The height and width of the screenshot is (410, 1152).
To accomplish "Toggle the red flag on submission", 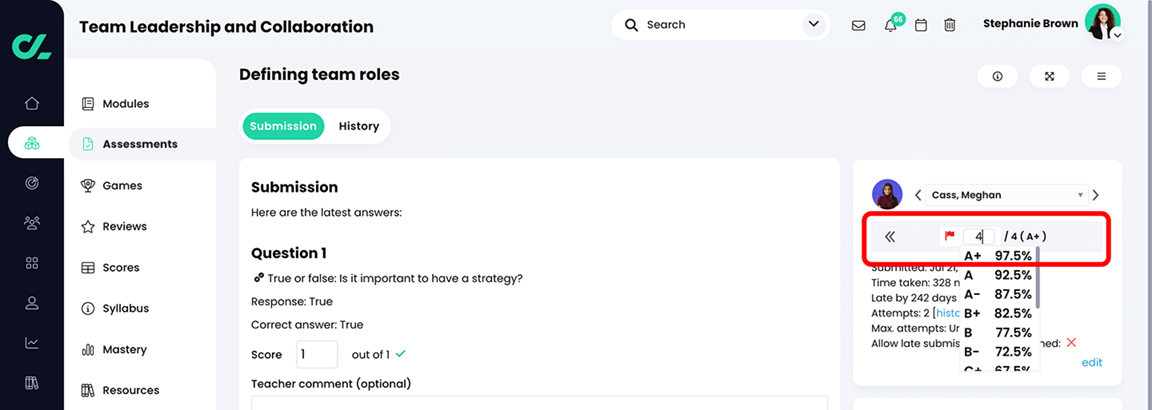I will [949, 236].
